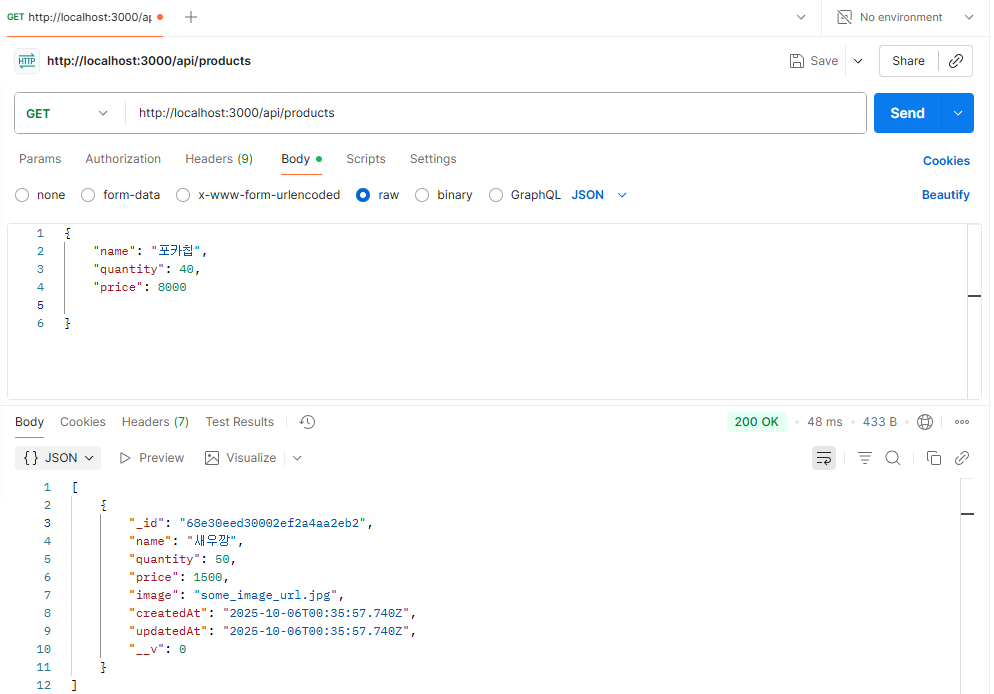Open response more options ellipsis
The width and height of the screenshot is (994, 694).
[962, 422]
